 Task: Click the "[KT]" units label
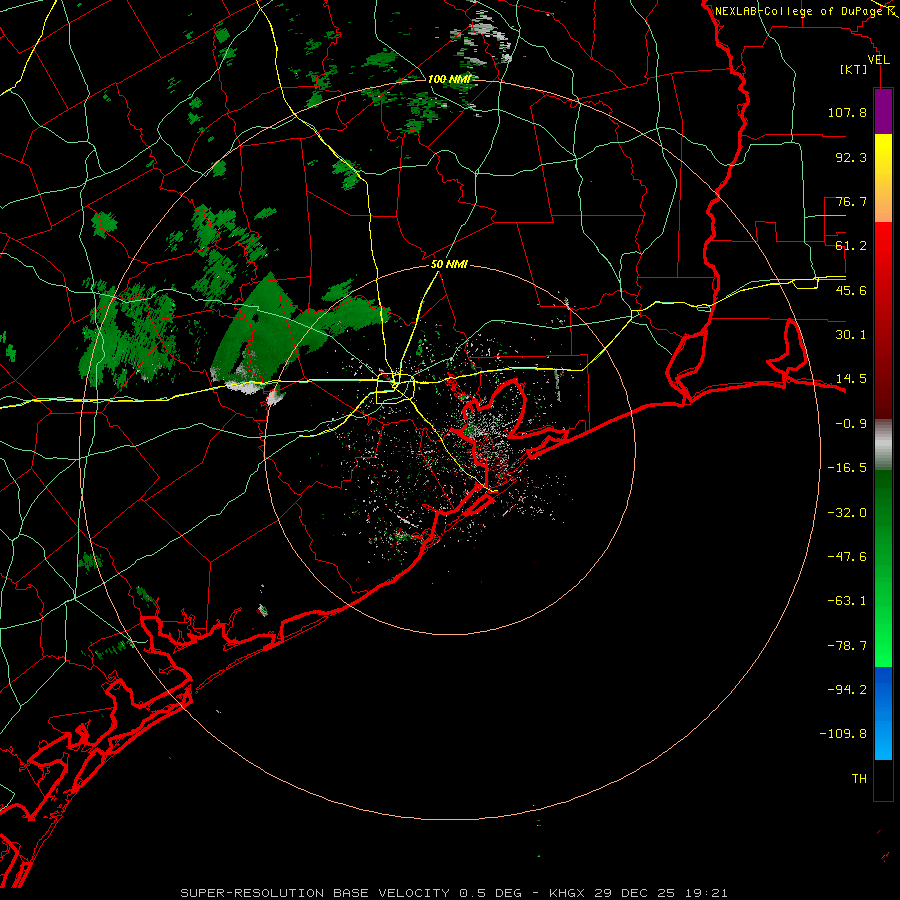click(x=854, y=69)
